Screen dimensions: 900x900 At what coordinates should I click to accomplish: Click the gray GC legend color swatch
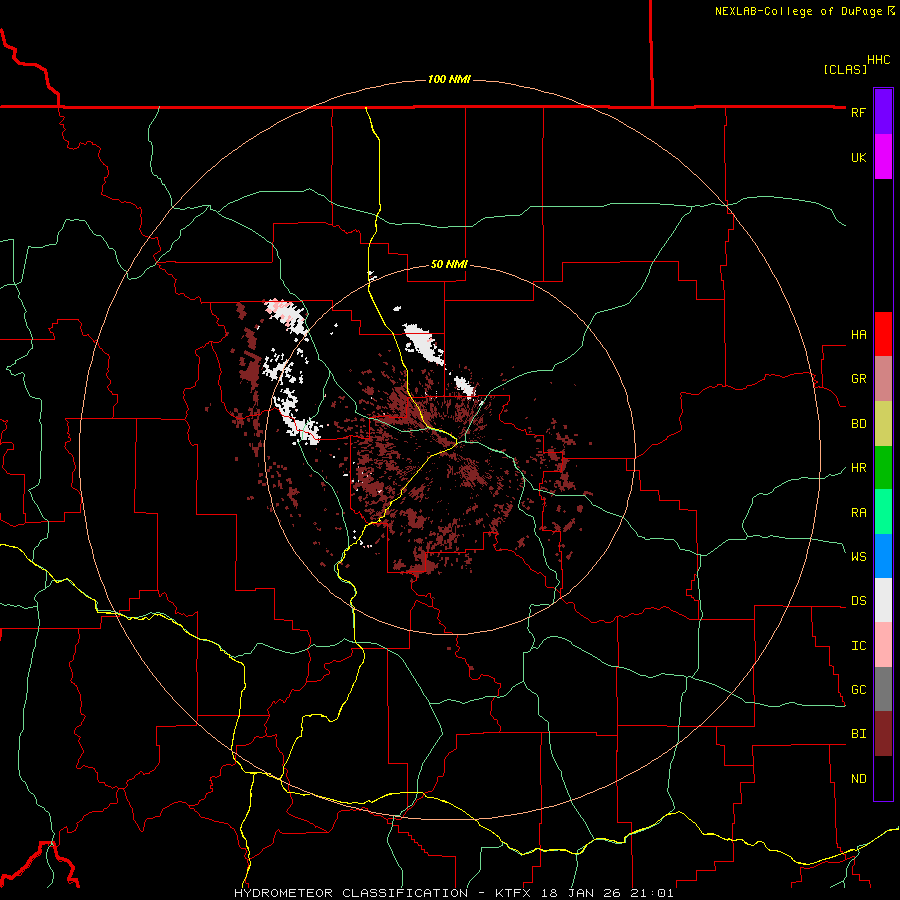click(x=883, y=689)
